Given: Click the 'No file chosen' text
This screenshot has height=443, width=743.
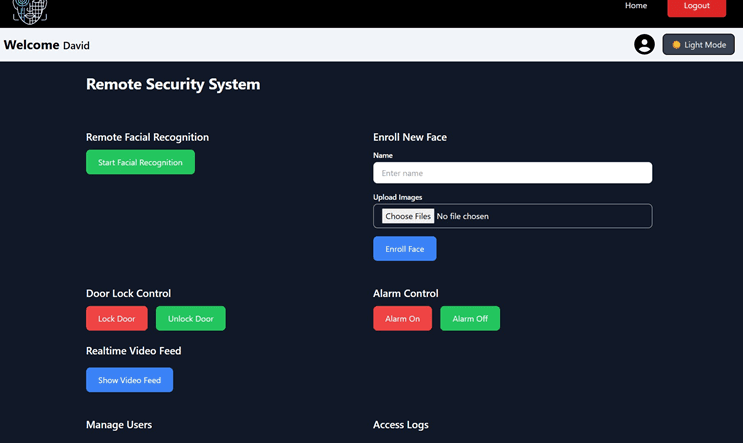Looking at the screenshot, I should click(x=462, y=216).
